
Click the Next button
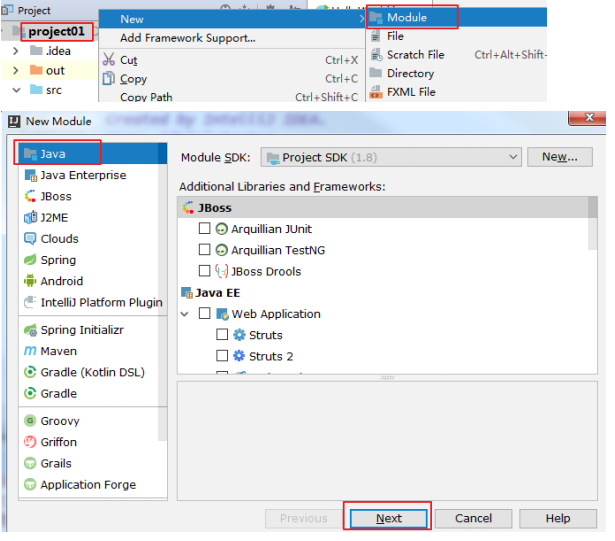pos(389,519)
